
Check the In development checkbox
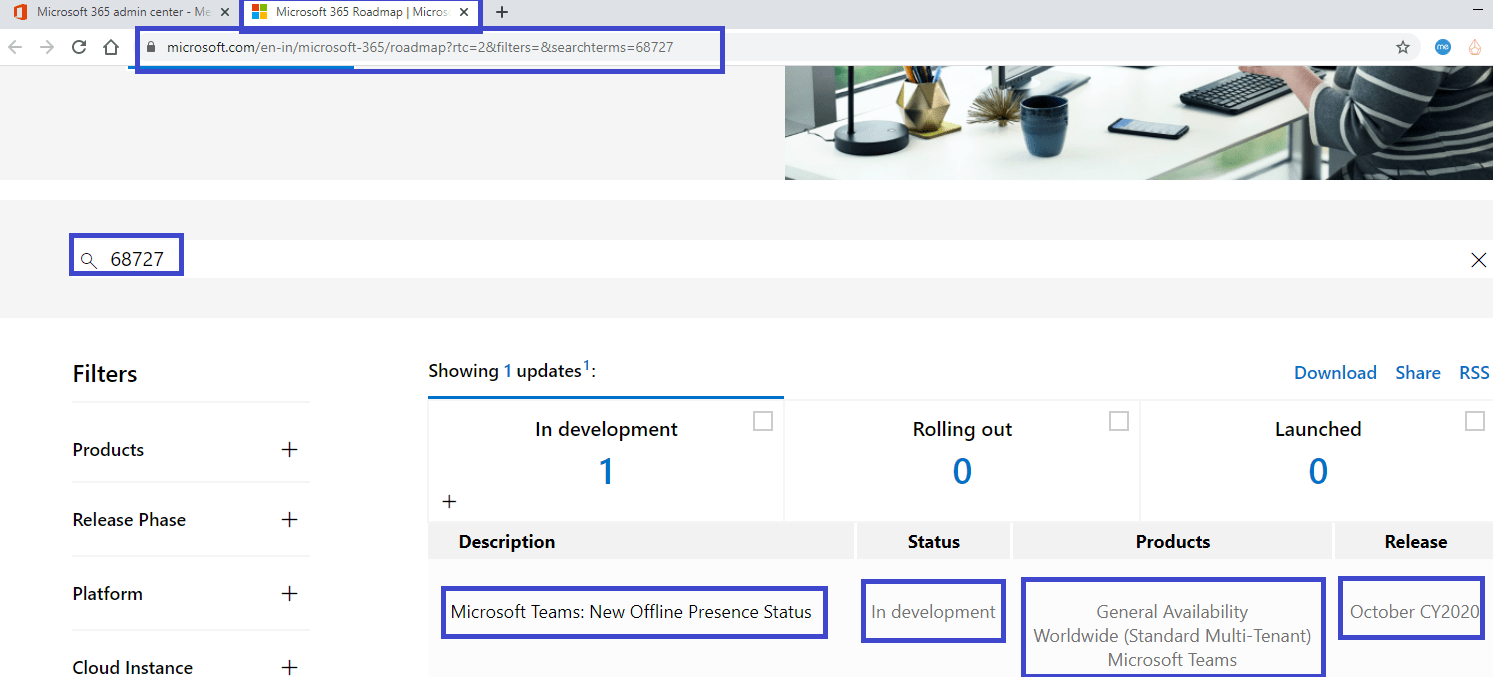[763, 421]
